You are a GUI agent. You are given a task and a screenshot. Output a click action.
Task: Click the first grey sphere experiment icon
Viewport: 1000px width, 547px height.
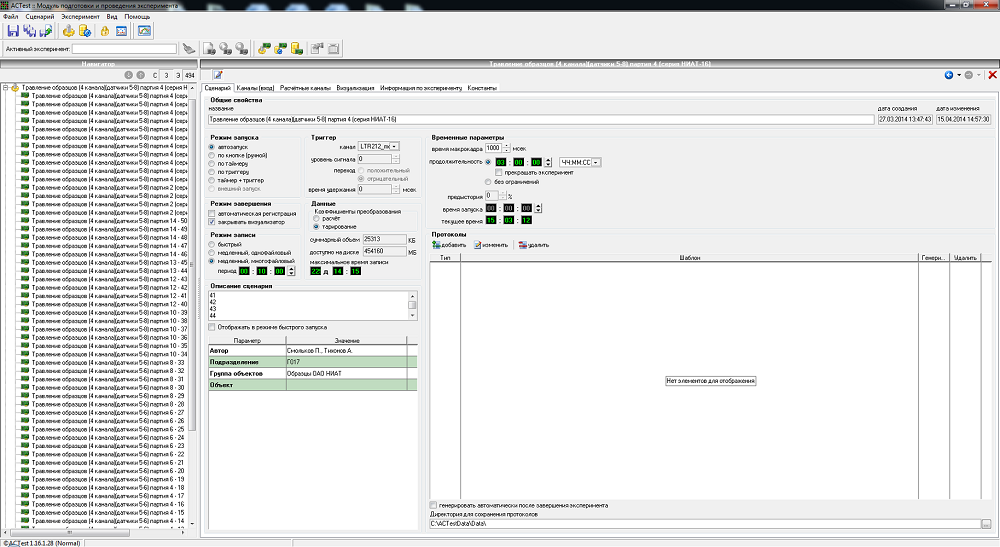(x=225, y=48)
